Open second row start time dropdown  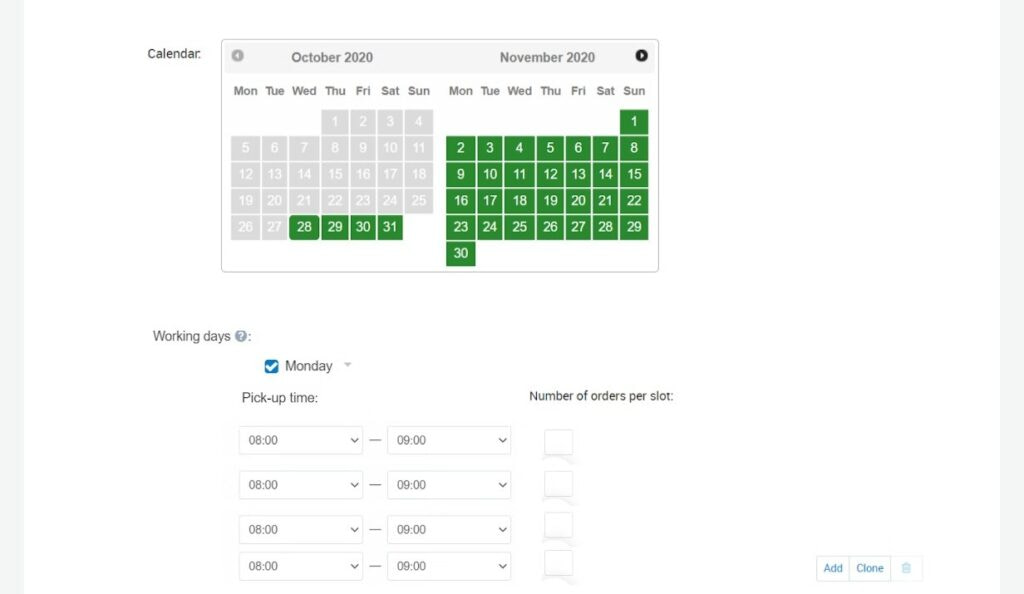point(300,485)
